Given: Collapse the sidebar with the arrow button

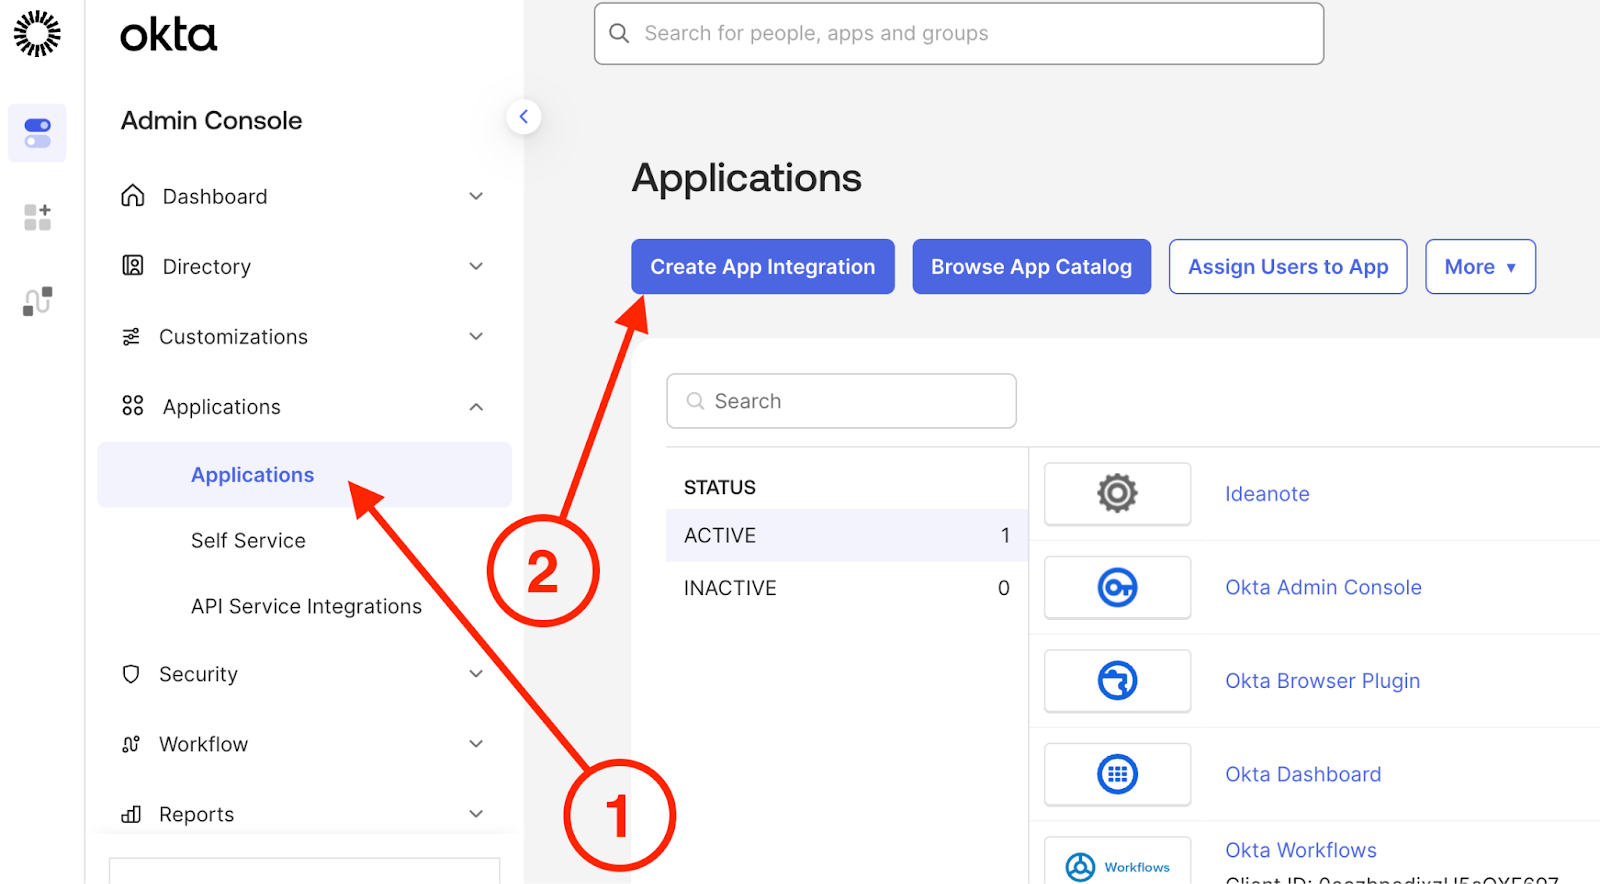Looking at the screenshot, I should click(524, 116).
